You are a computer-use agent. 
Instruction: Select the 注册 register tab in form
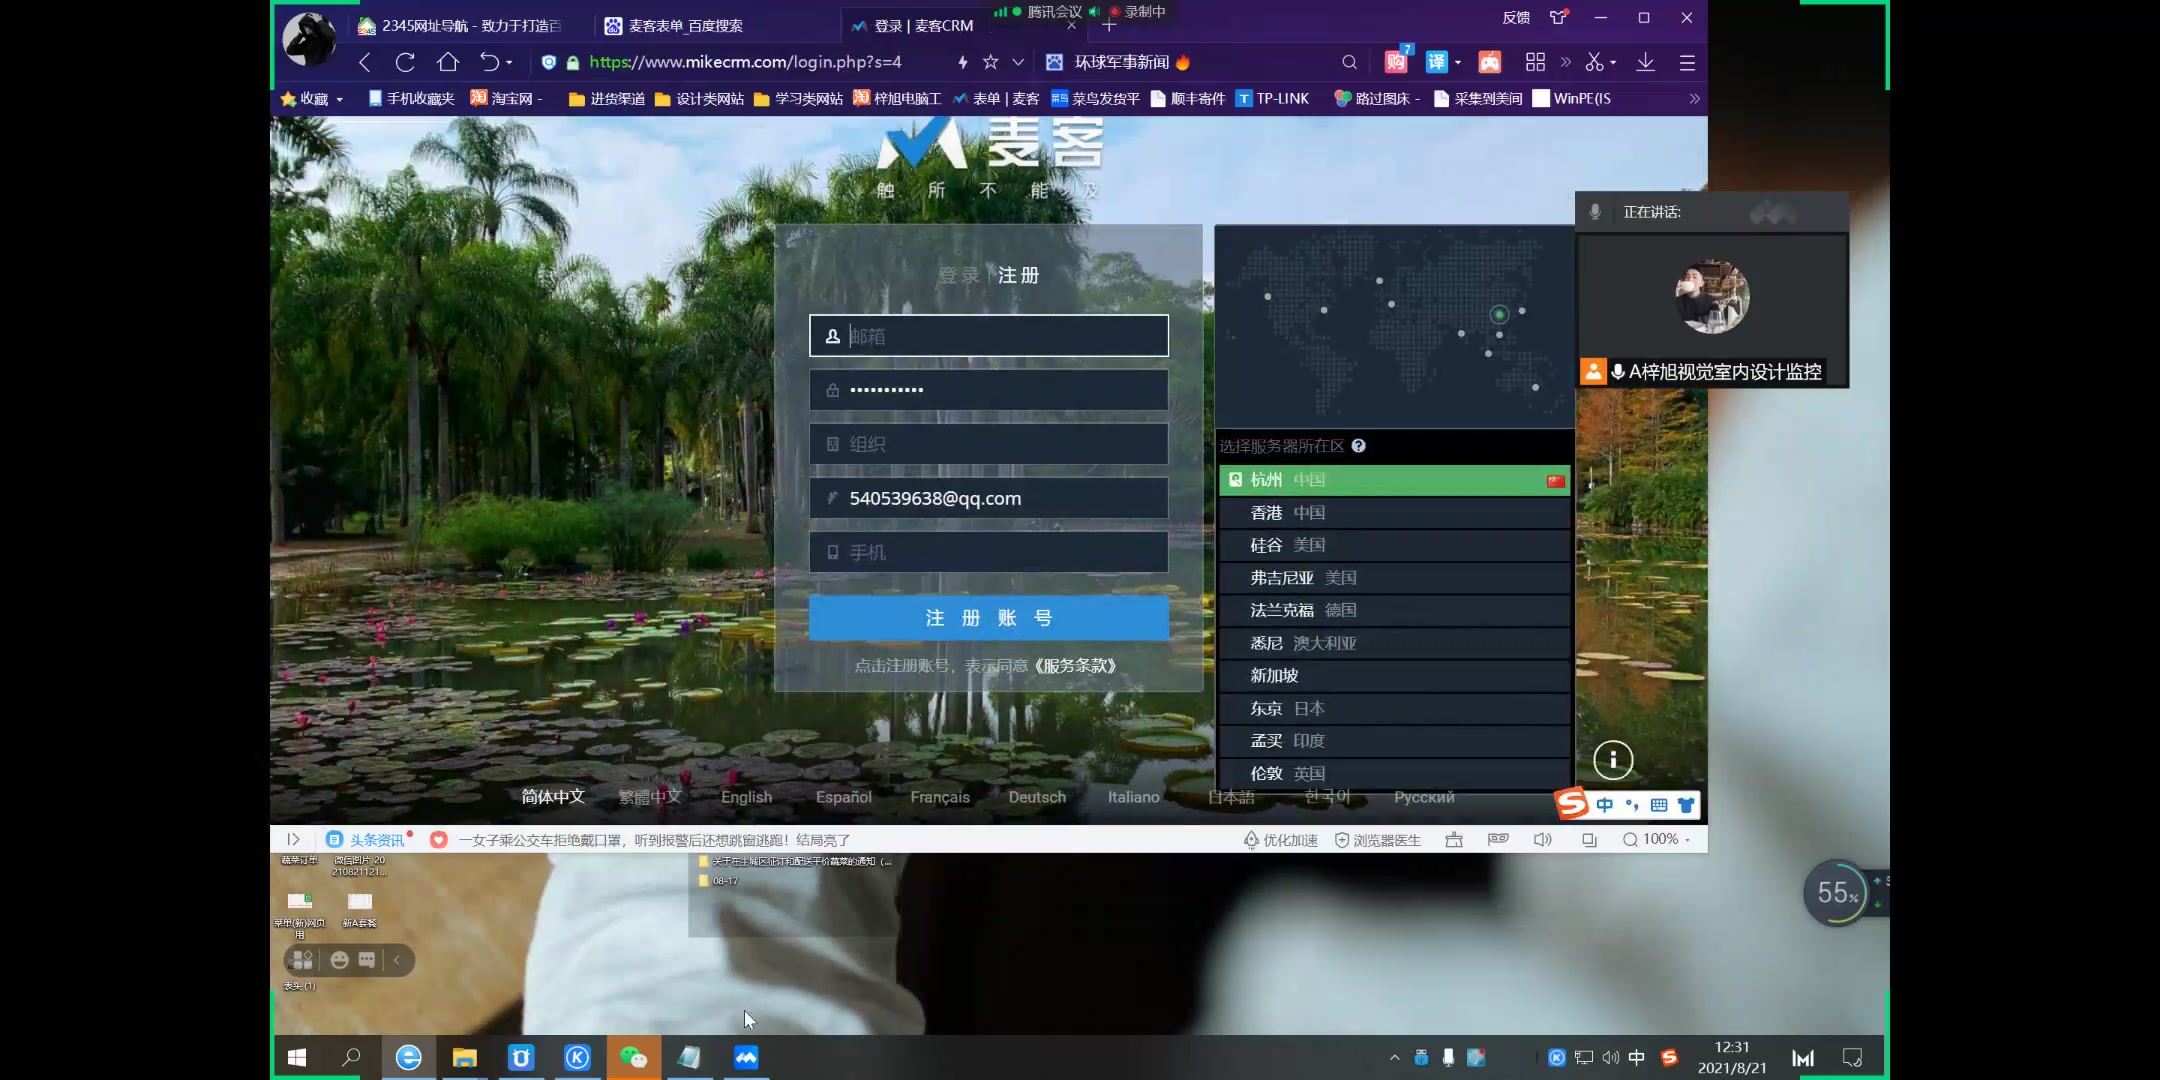tap(1019, 275)
